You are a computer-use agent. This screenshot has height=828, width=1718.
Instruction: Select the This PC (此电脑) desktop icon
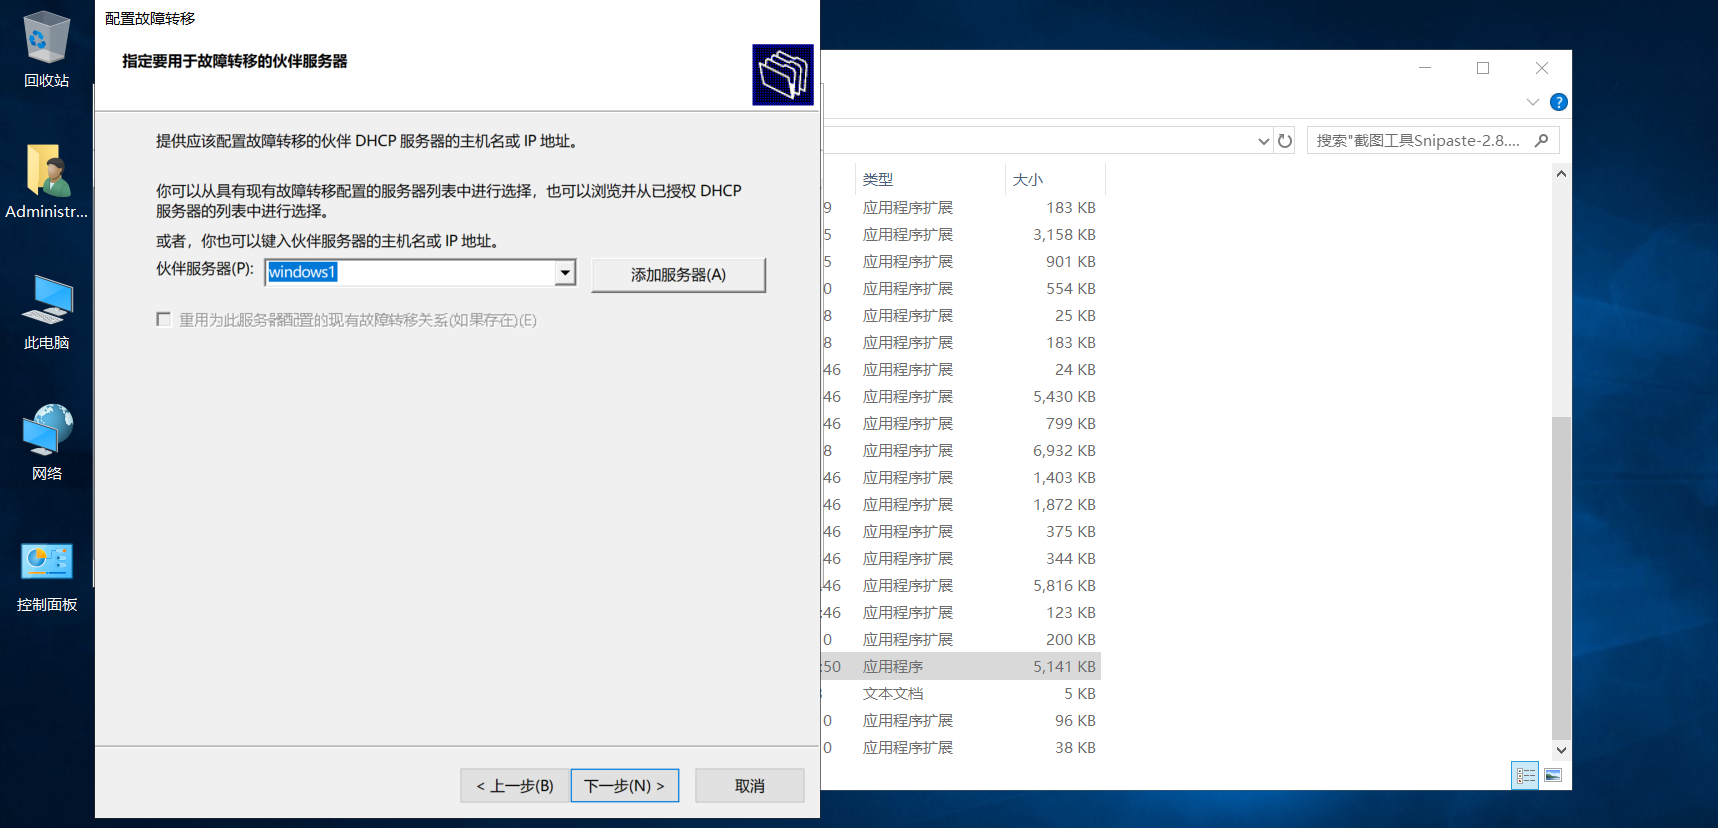pos(46,311)
